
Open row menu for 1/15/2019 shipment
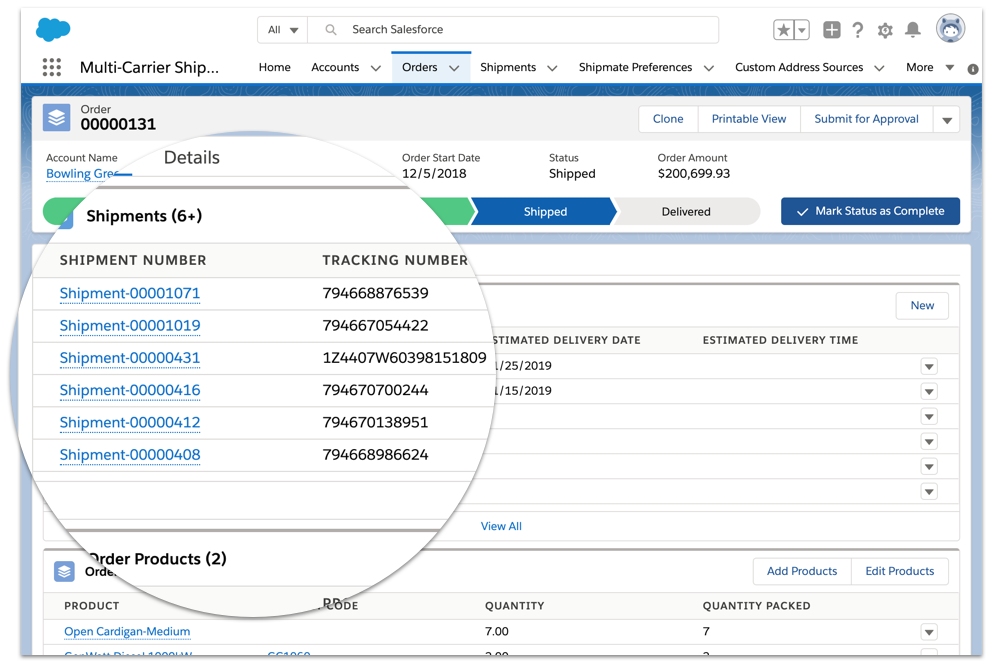coord(928,391)
